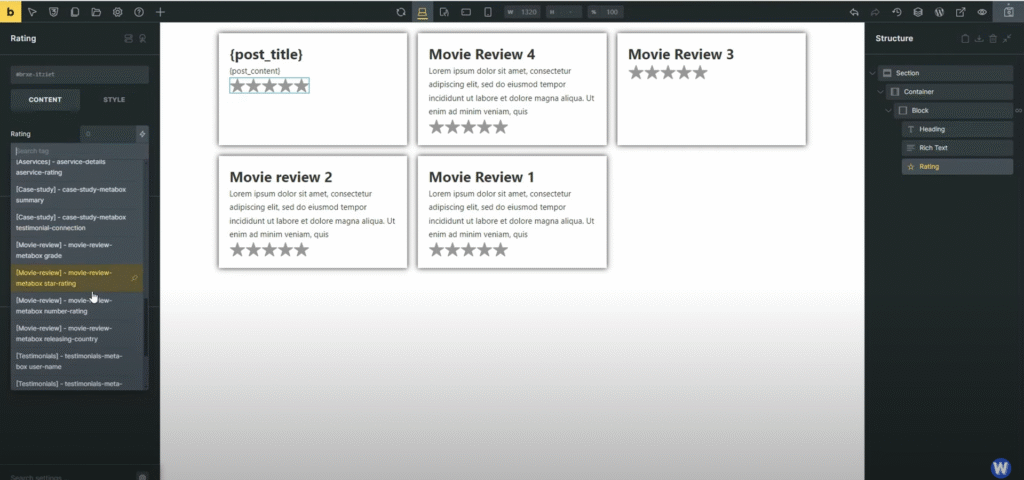Image resolution: width=1024 pixels, height=480 pixels.
Task: Click the Movie Review 3 heading
Action: 680,54
